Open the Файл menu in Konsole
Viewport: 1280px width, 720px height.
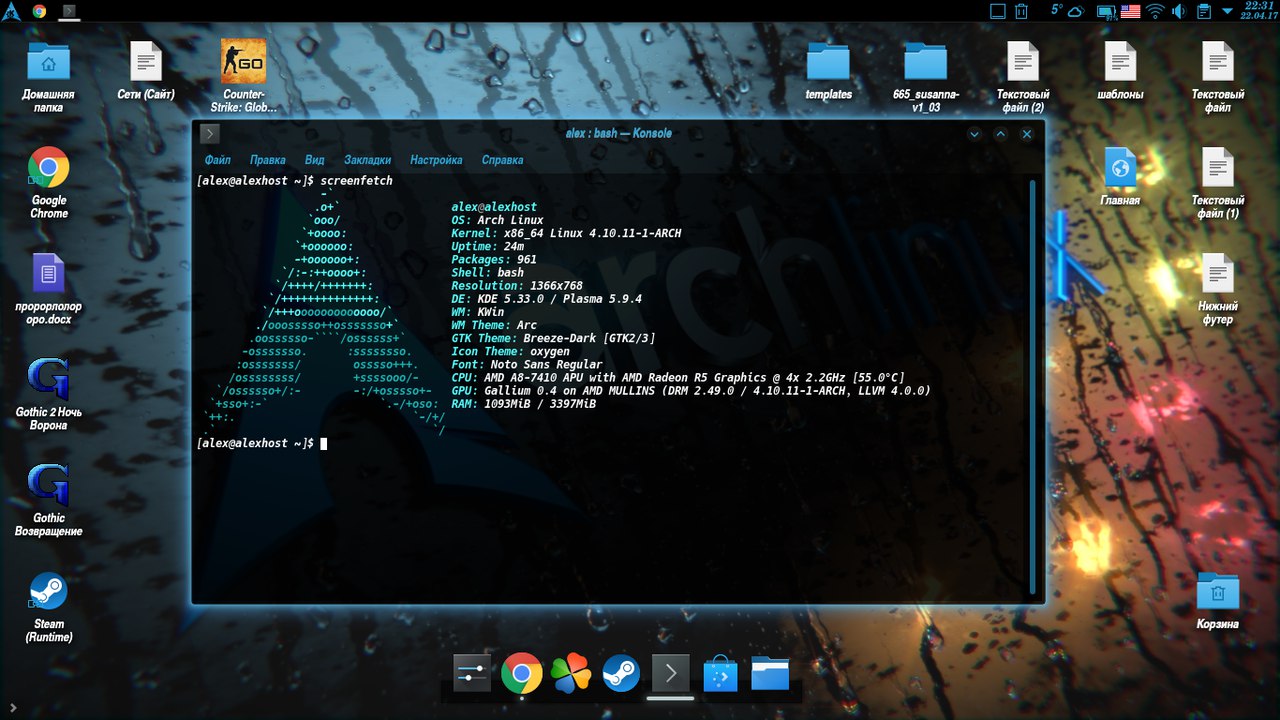click(x=216, y=159)
